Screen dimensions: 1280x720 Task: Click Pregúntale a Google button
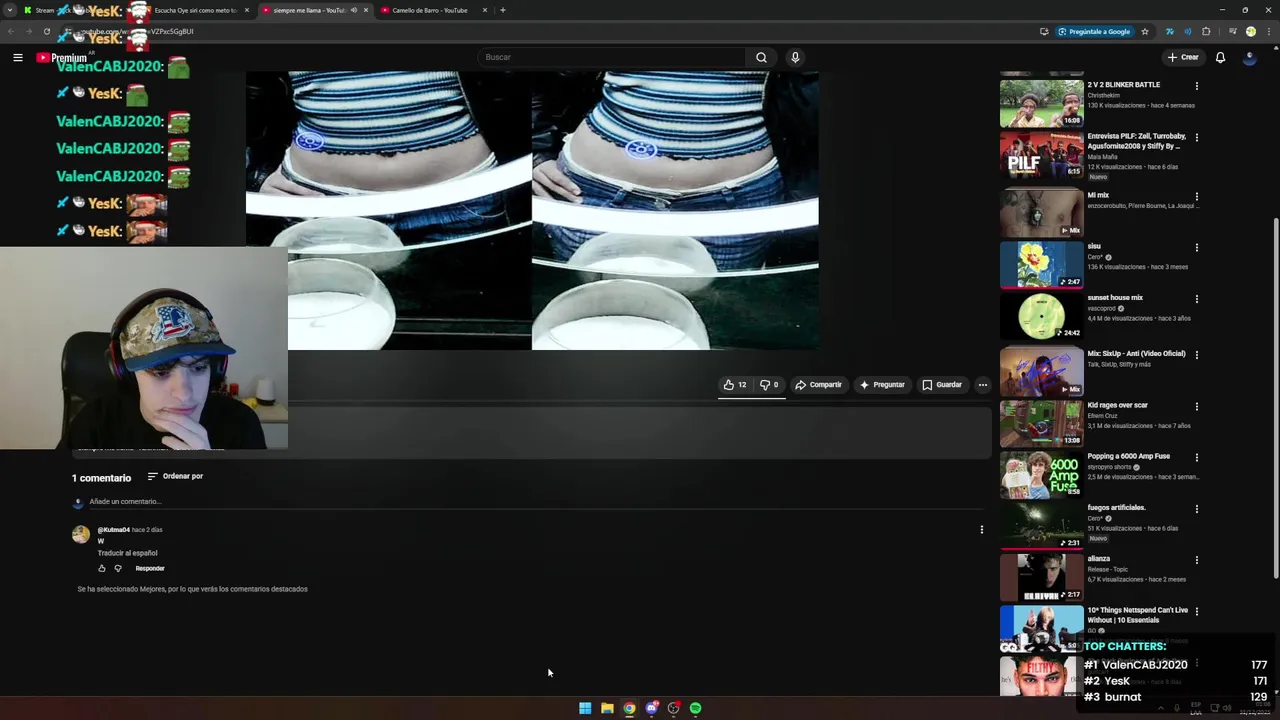pyautogui.click(x=1094, y=31)
